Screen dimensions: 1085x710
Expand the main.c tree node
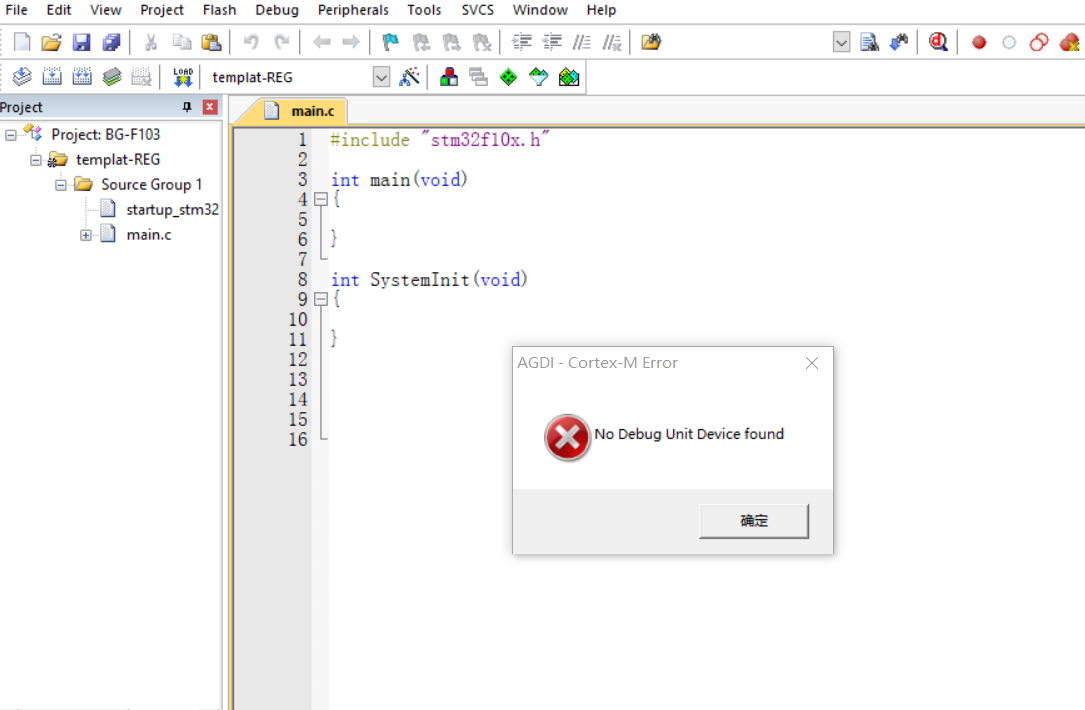[x=85, y=233]
